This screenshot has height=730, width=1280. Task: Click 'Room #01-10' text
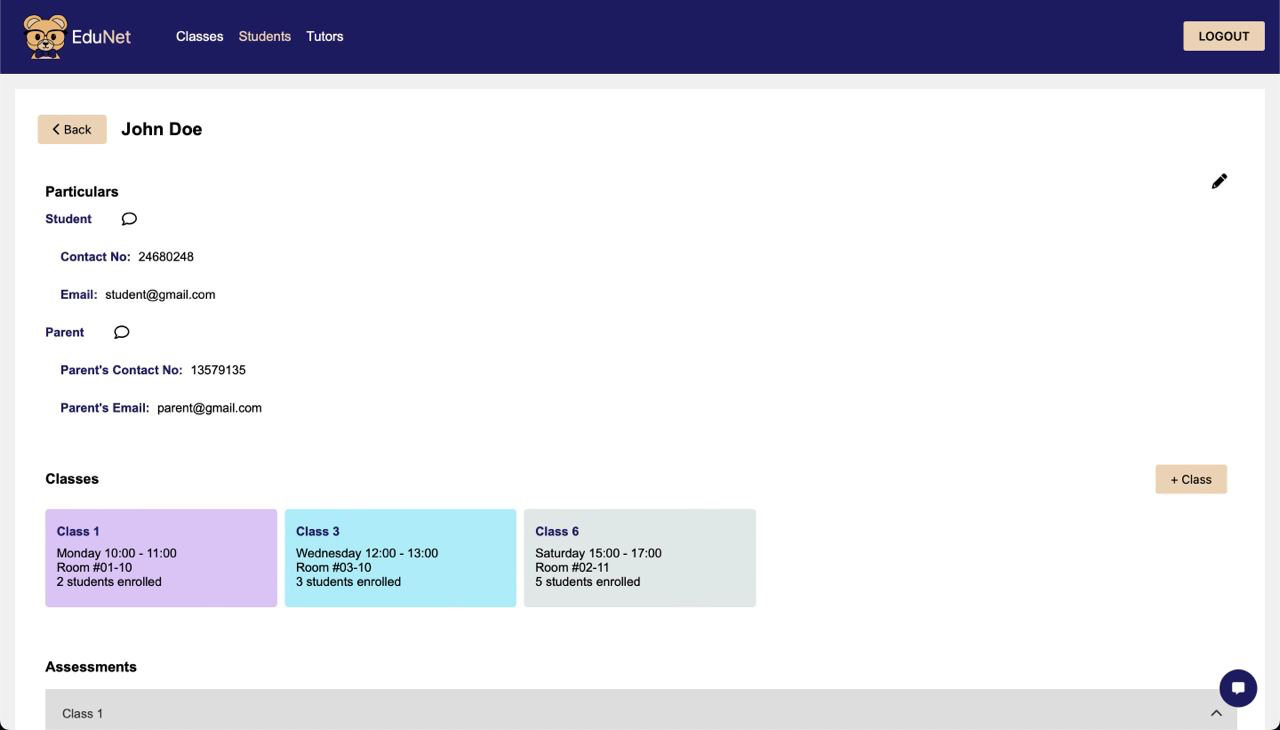click(94, 567)
